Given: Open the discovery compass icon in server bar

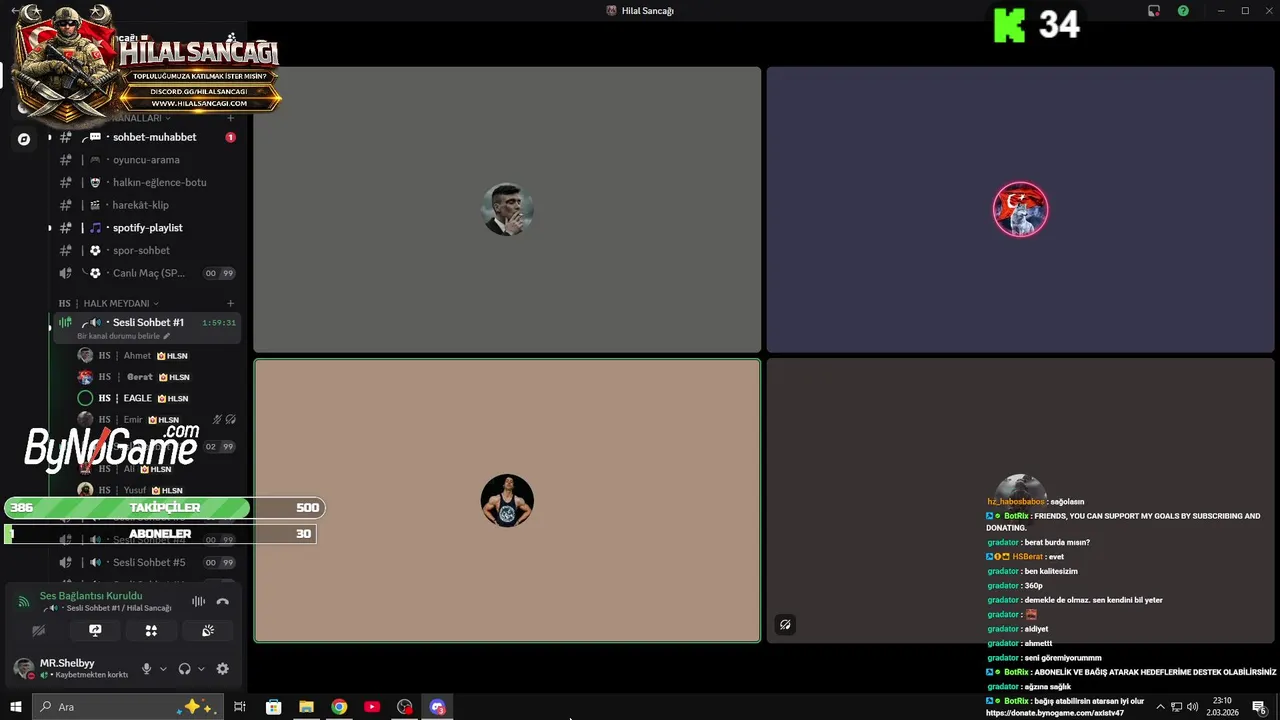Looking at the screenshot, I should [x=24, y=139].
